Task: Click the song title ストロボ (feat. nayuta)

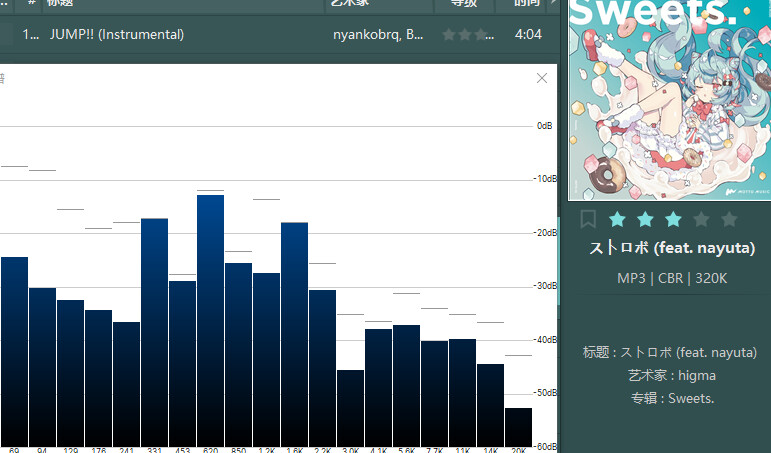Action: click(x=672, y=248)
